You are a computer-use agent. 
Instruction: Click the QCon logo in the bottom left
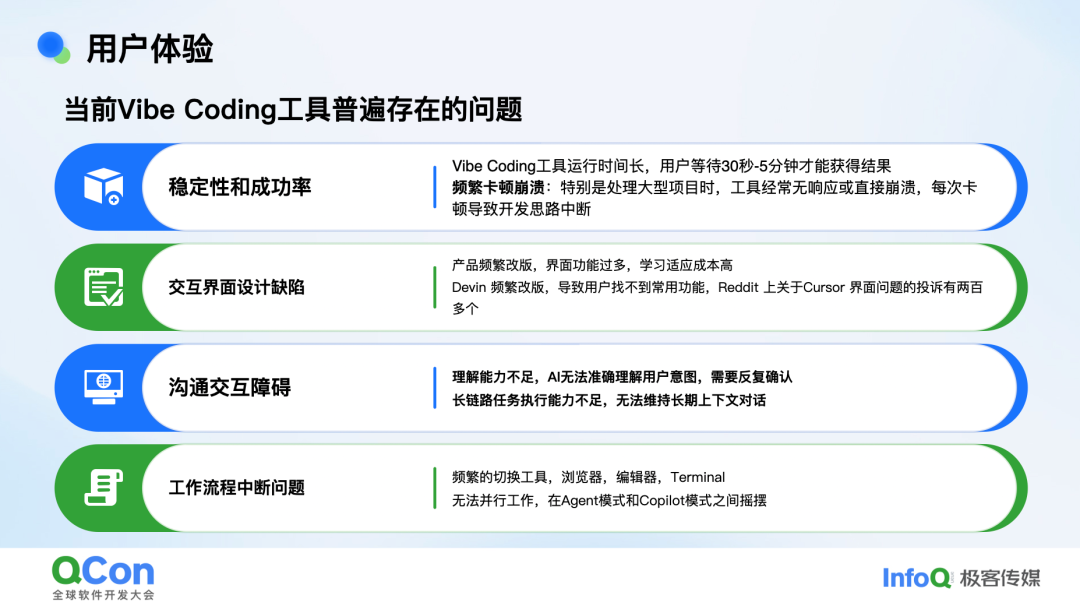tap(102, 568)
